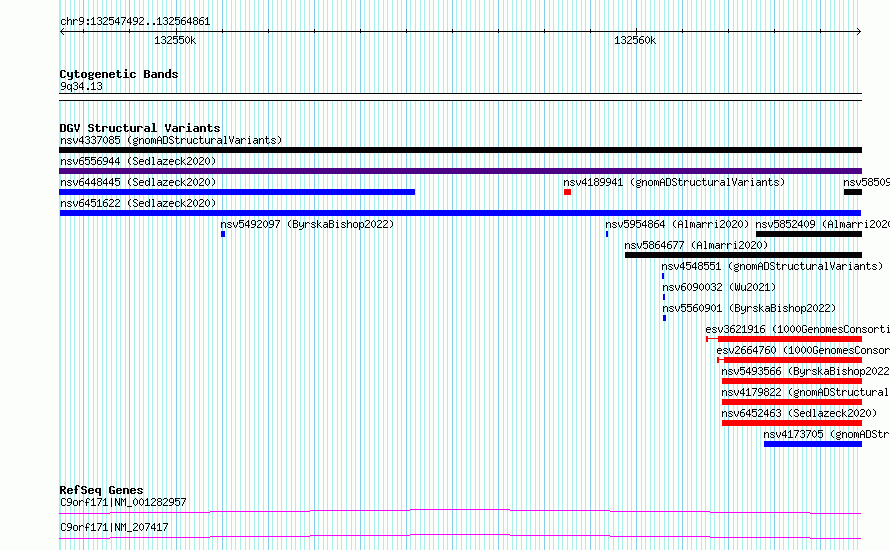
Task: Click the small blue nsv5492097 marker
Action: coord(223,234)
